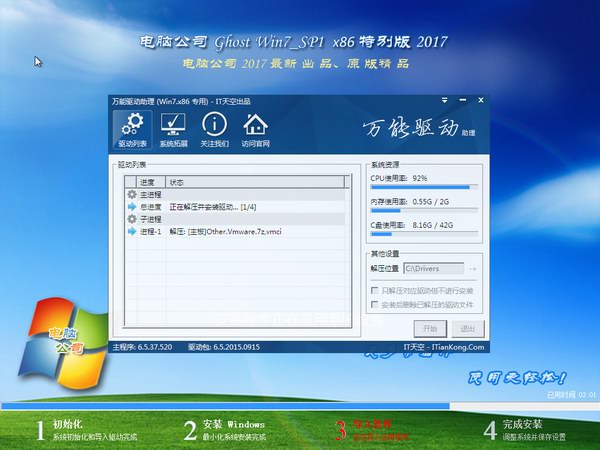Click the 主程序: 6.5.37.520 version text
This screenshot has width=600, height=450.
142,347
